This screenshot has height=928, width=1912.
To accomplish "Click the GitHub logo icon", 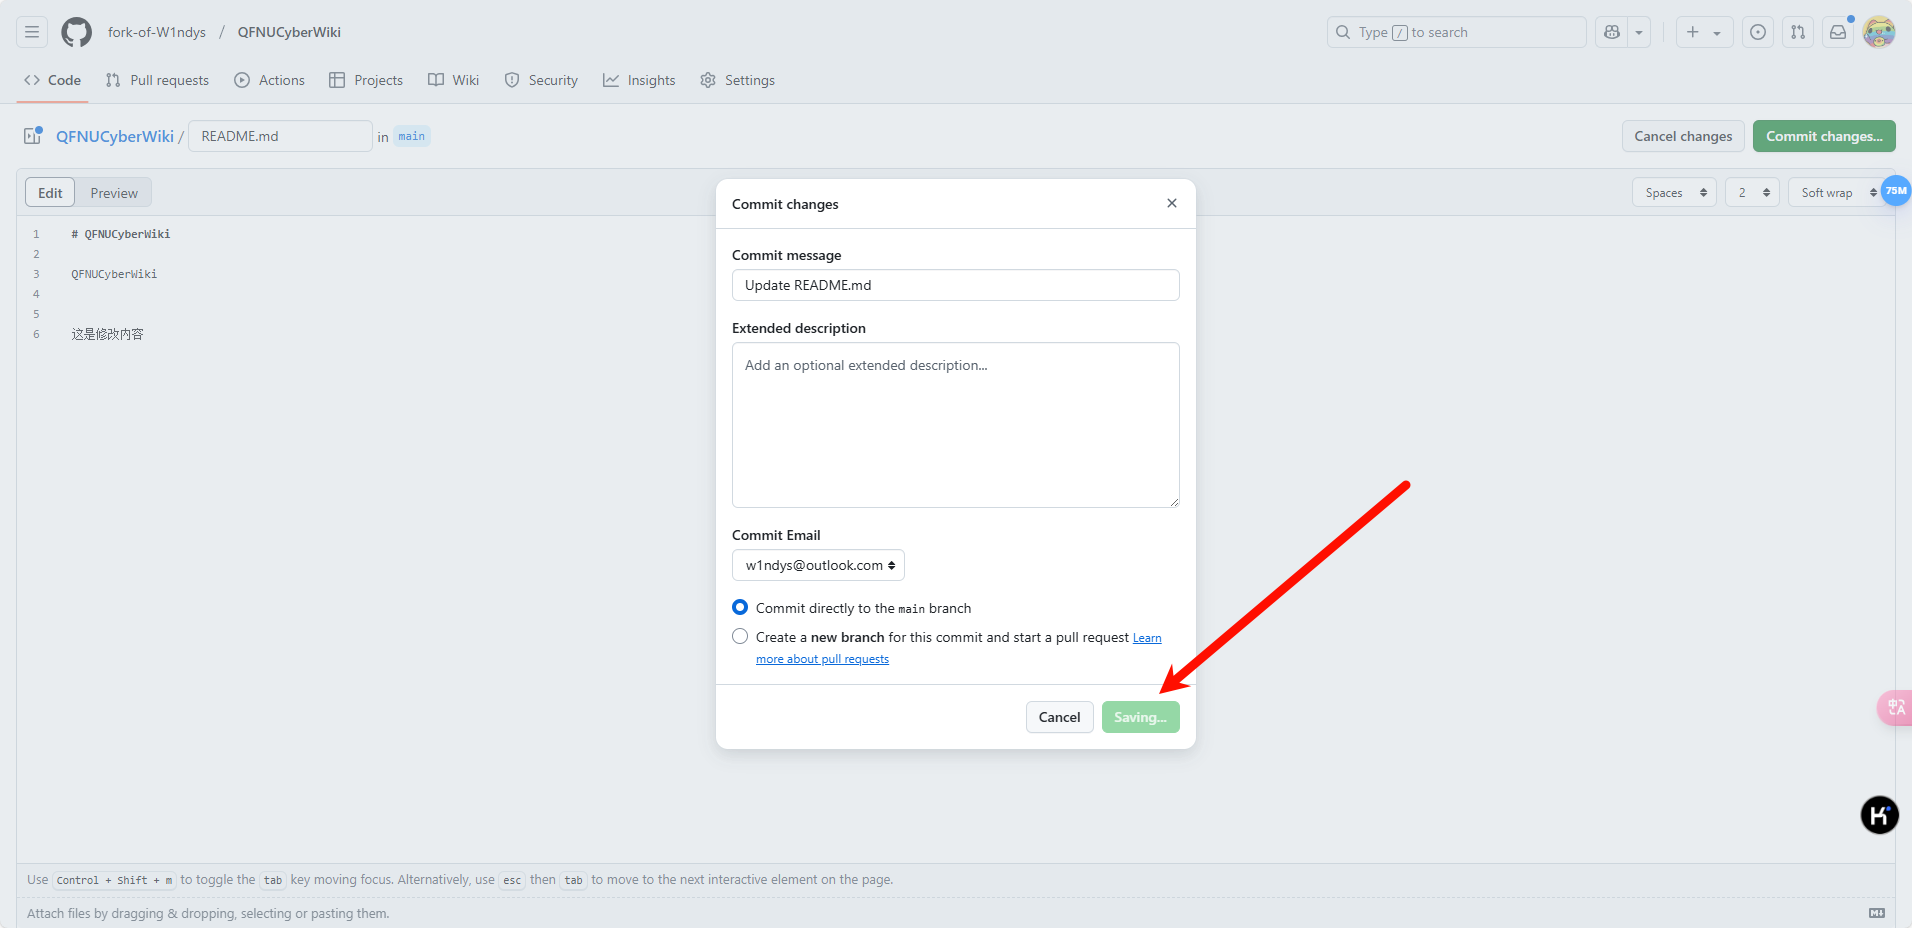I will coord(76,32).
